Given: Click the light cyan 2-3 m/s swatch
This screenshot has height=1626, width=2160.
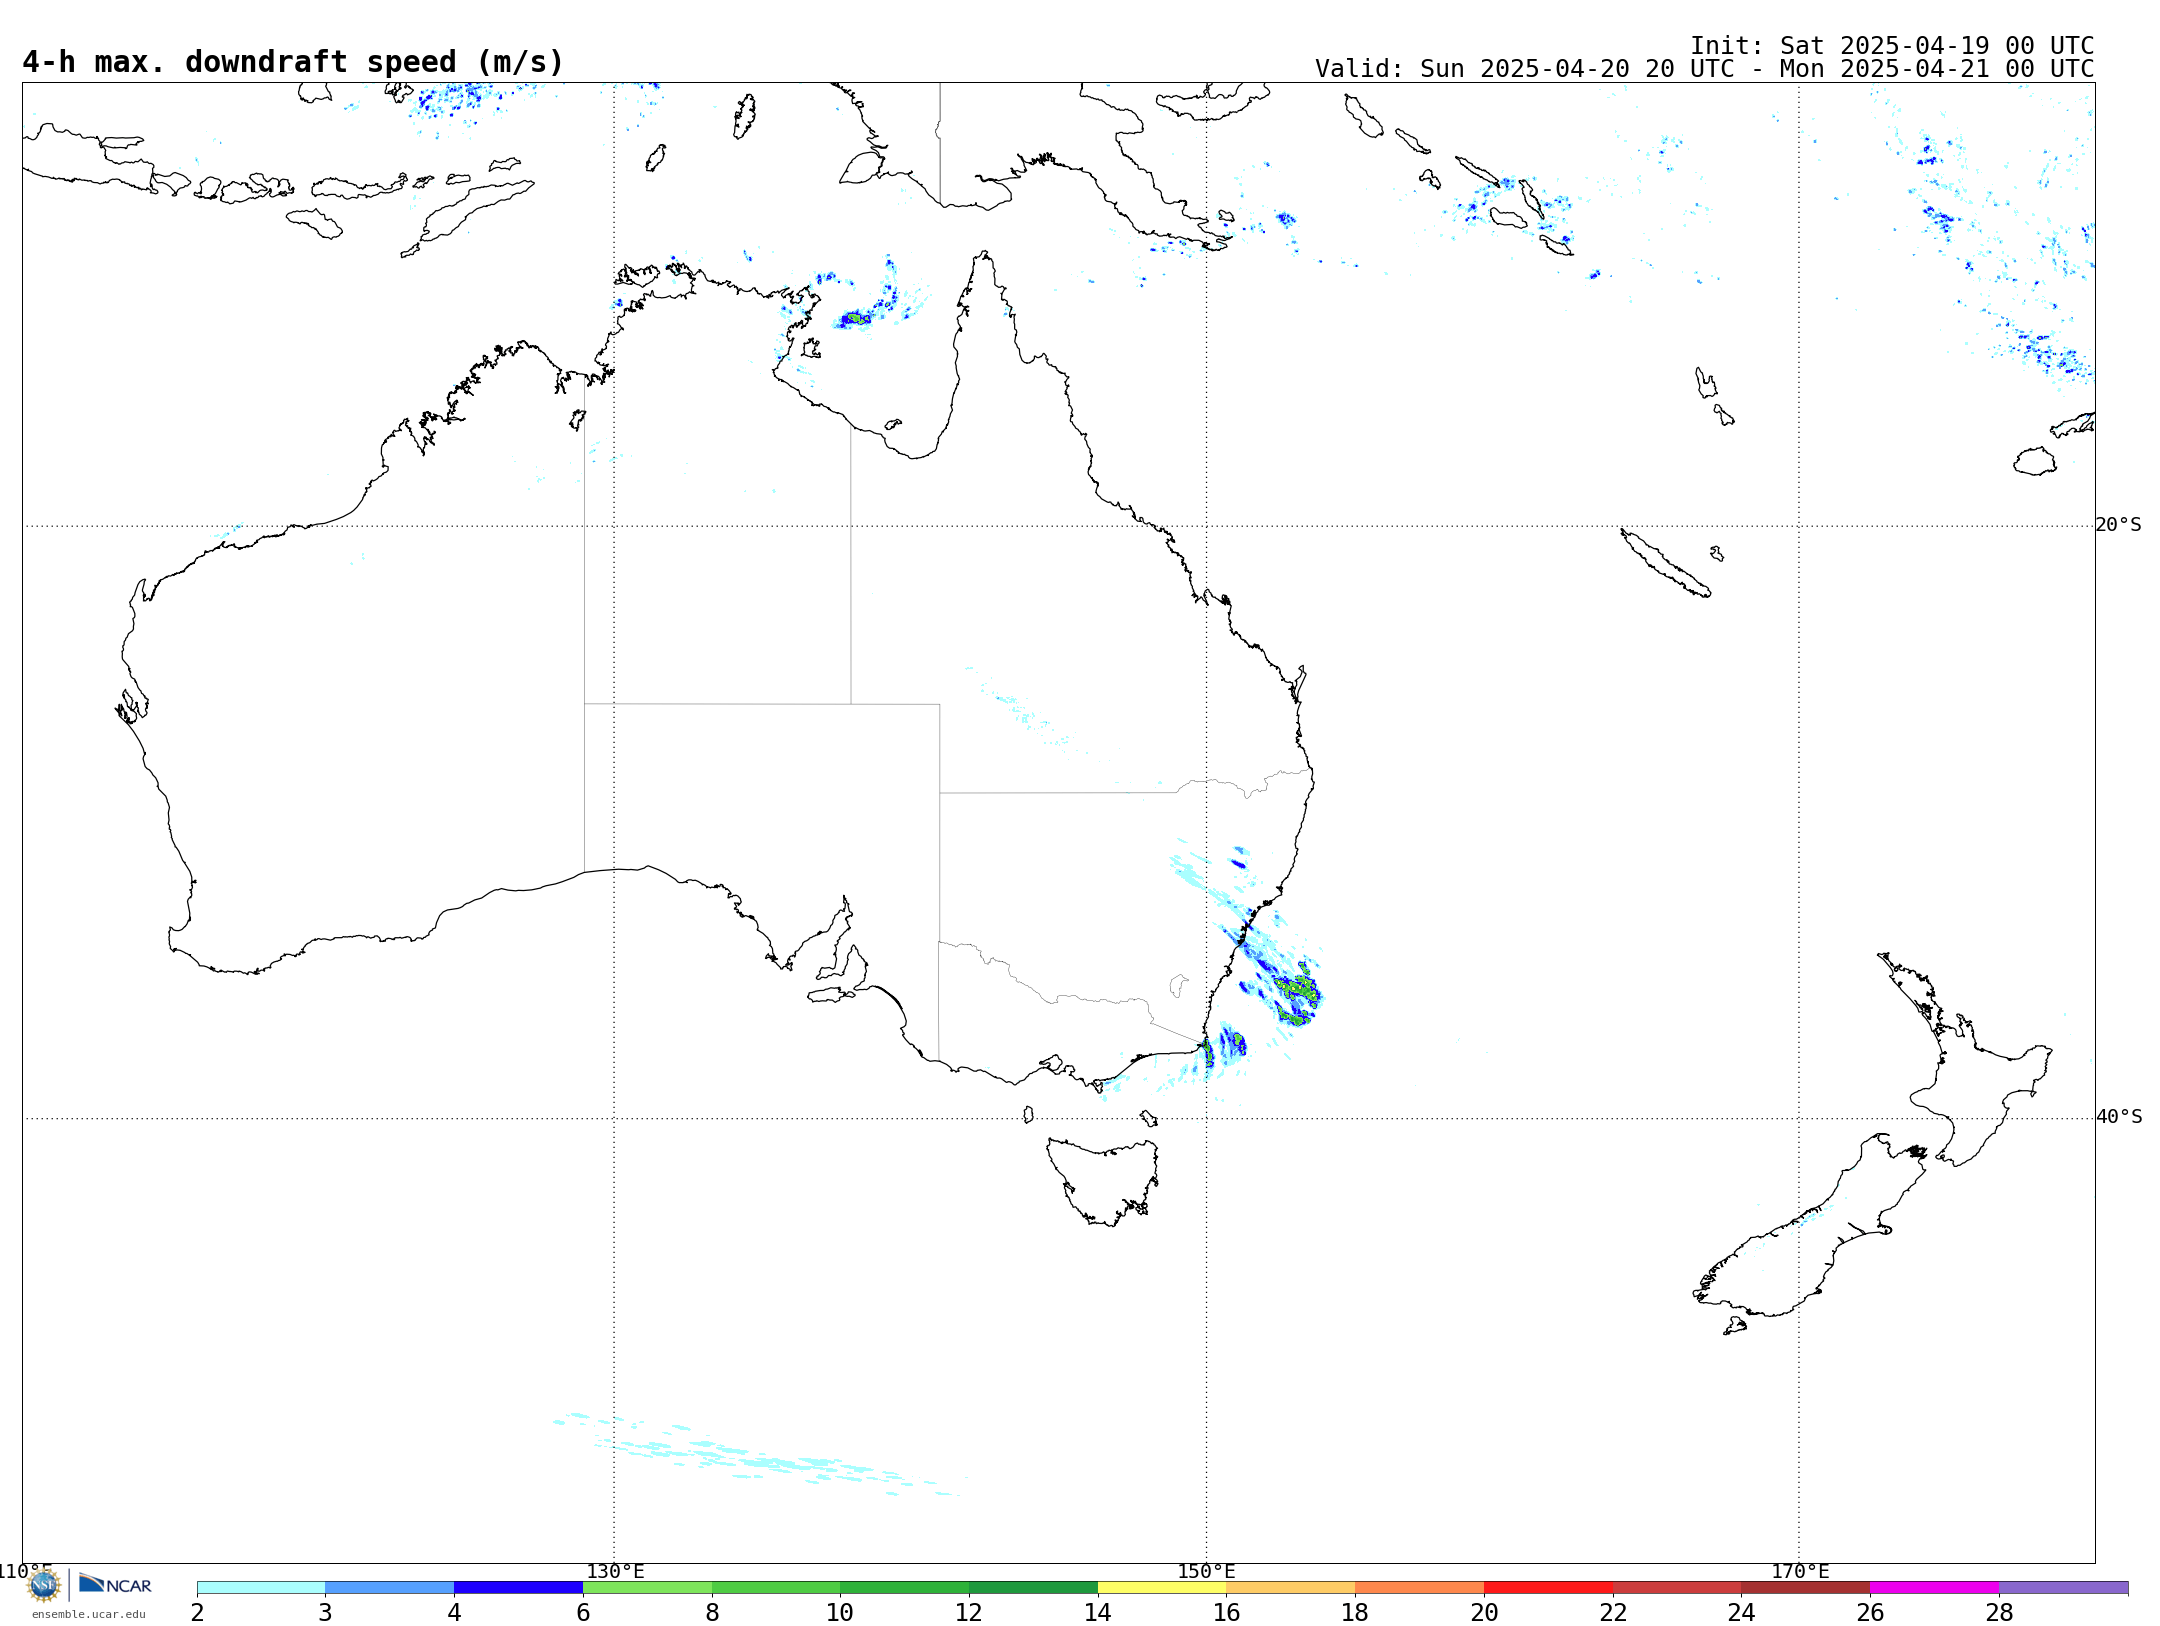Looking at the screenshot, I should click(x=261, y=1588).
